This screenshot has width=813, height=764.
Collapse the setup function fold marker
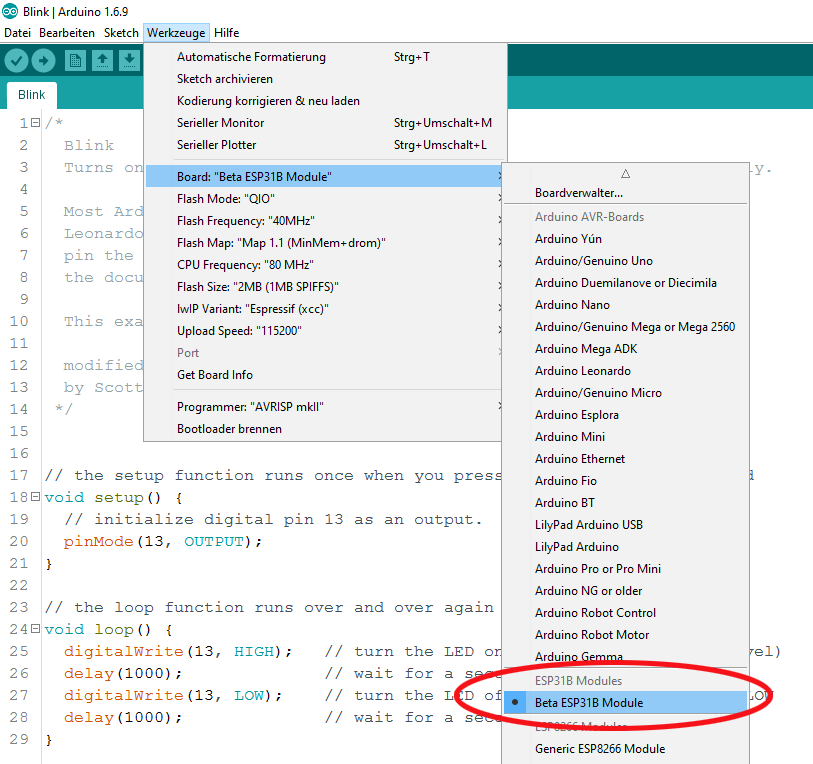coord(35,497)
